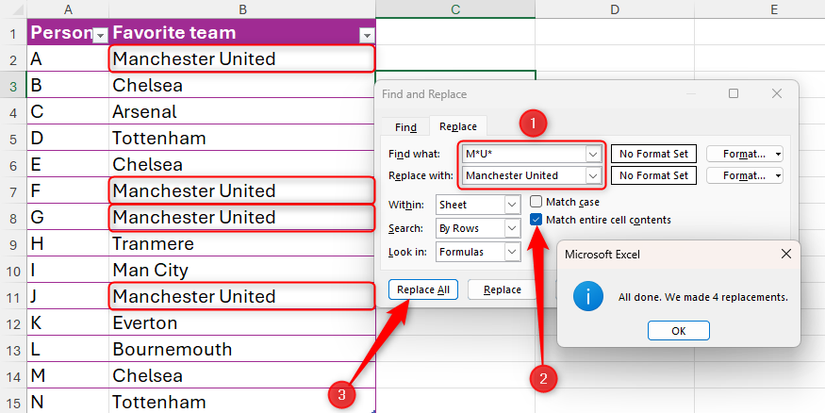825x413 pixels.
Task: Click No Format Set preview for Replace with
Action: (653, 176)
